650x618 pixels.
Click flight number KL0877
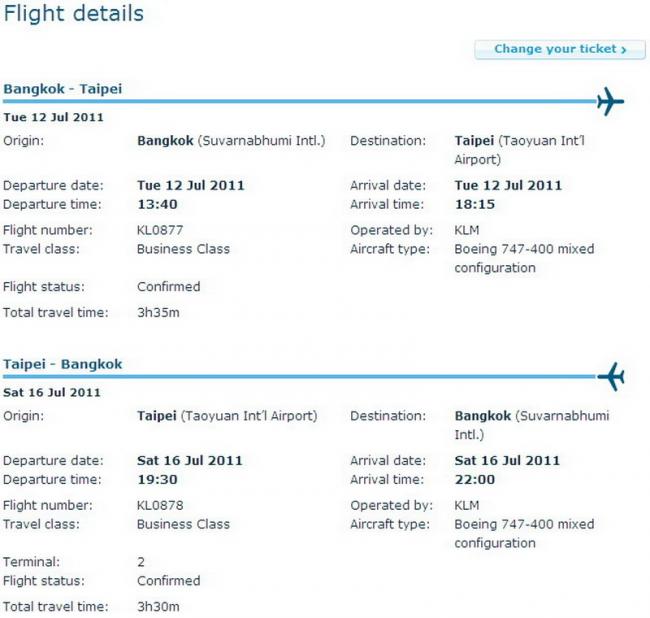pos(160,230)
